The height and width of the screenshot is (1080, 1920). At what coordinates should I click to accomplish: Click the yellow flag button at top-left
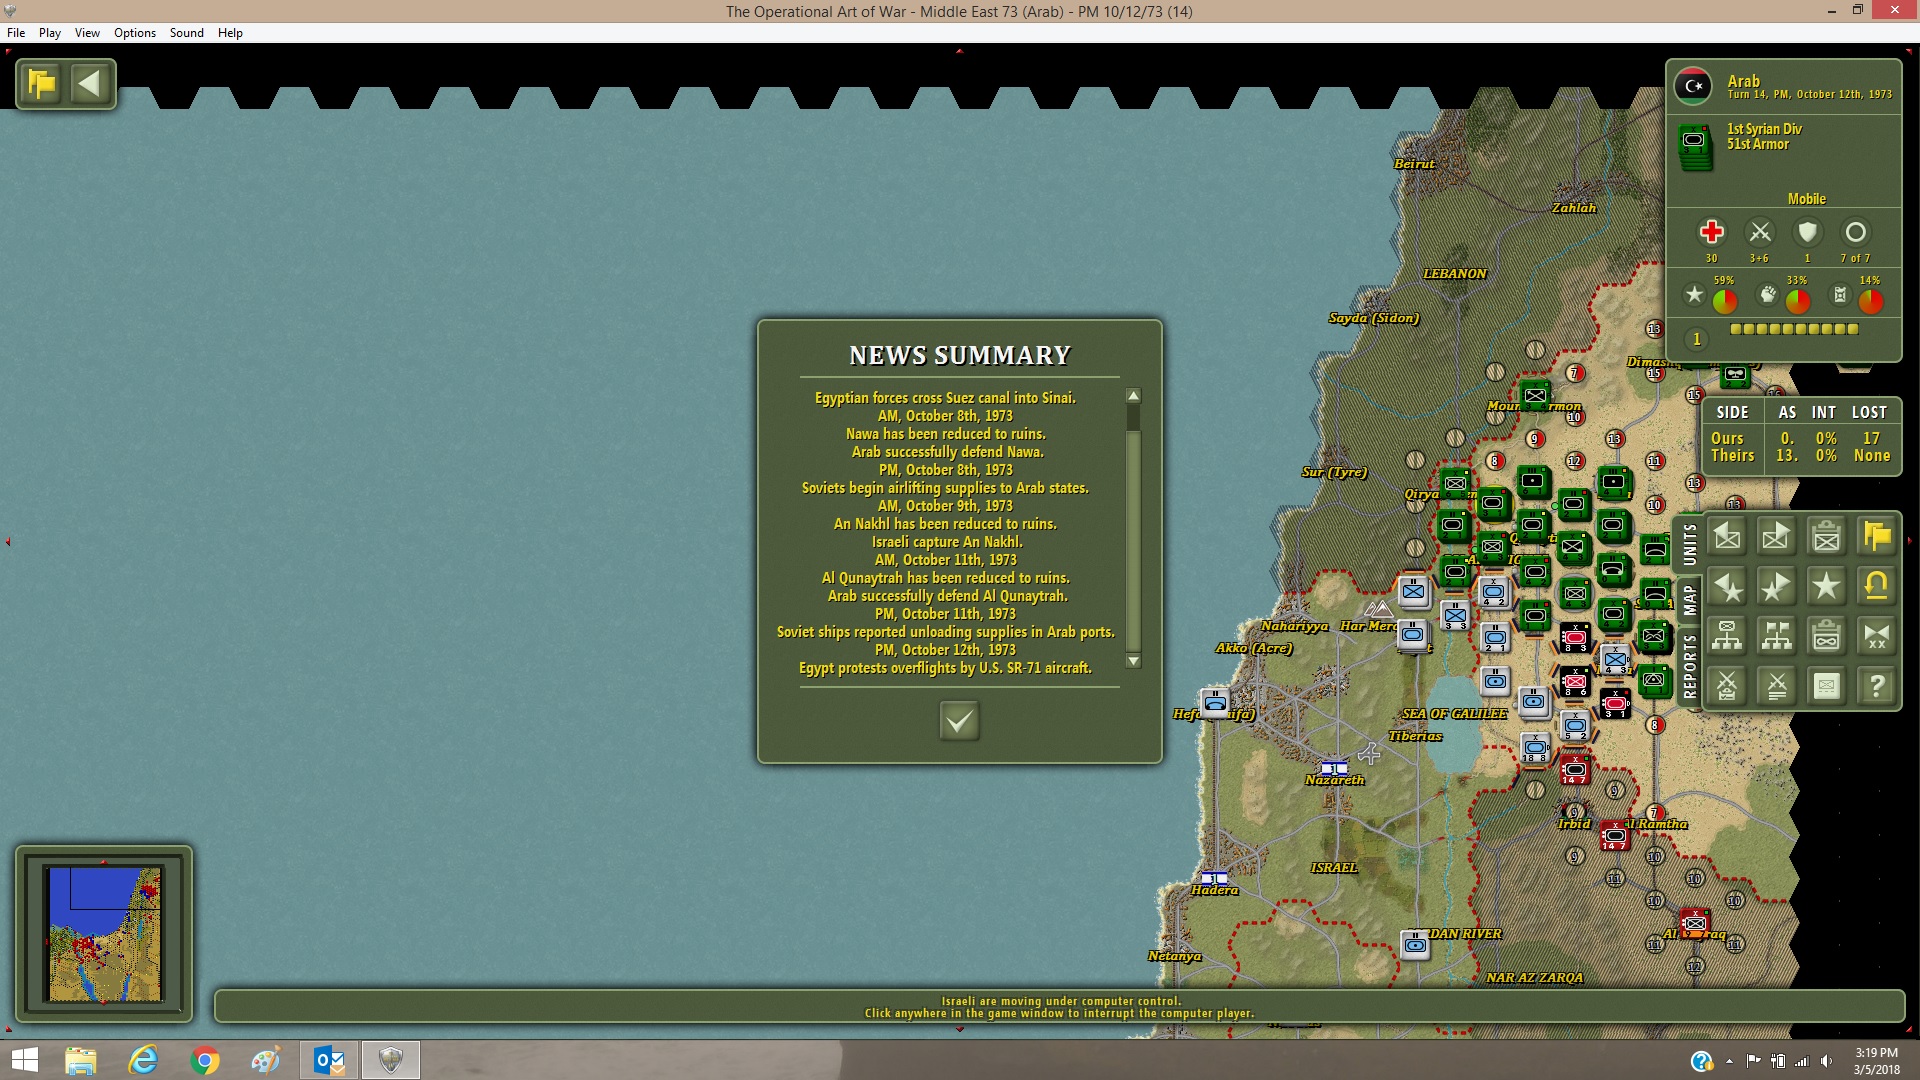42,84
